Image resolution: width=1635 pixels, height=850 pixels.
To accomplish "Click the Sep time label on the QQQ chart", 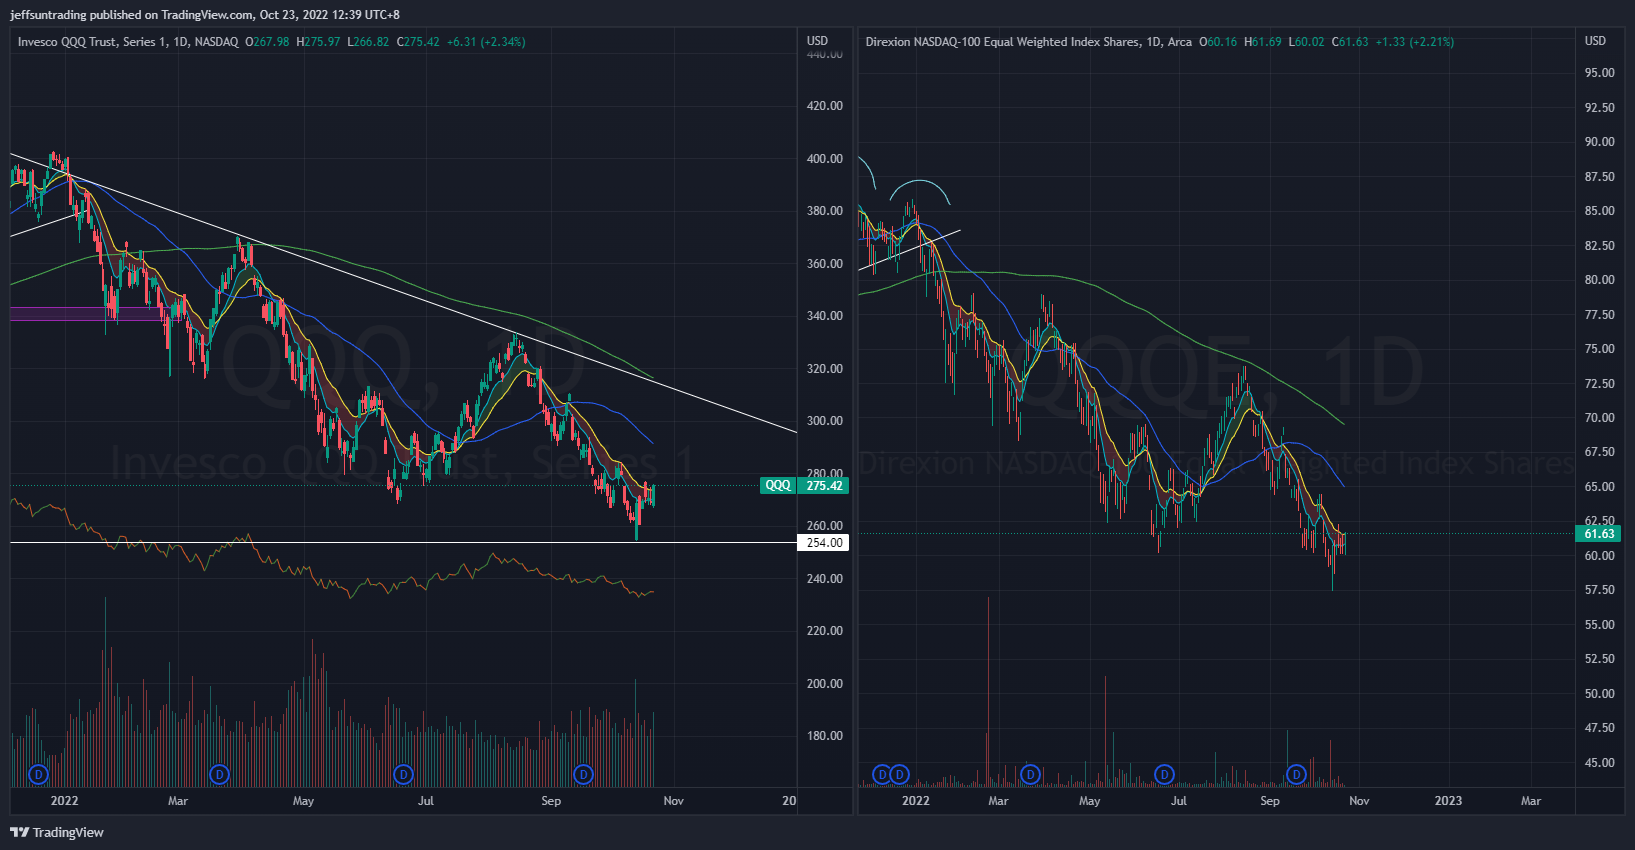I will [551, 801].
